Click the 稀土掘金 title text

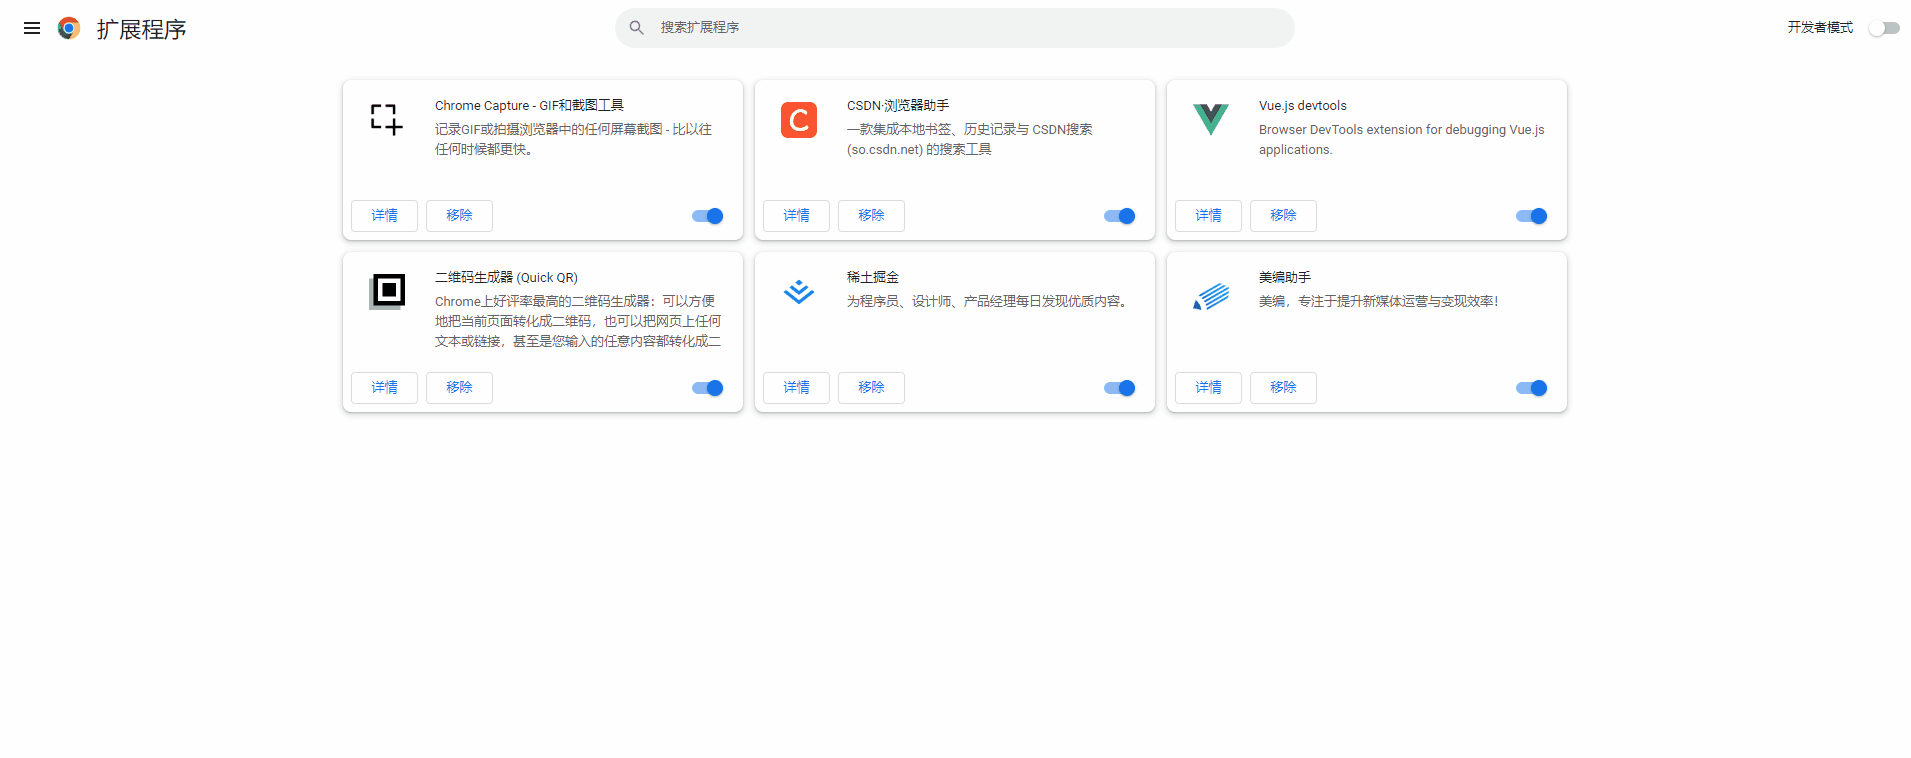coord(873,277)
